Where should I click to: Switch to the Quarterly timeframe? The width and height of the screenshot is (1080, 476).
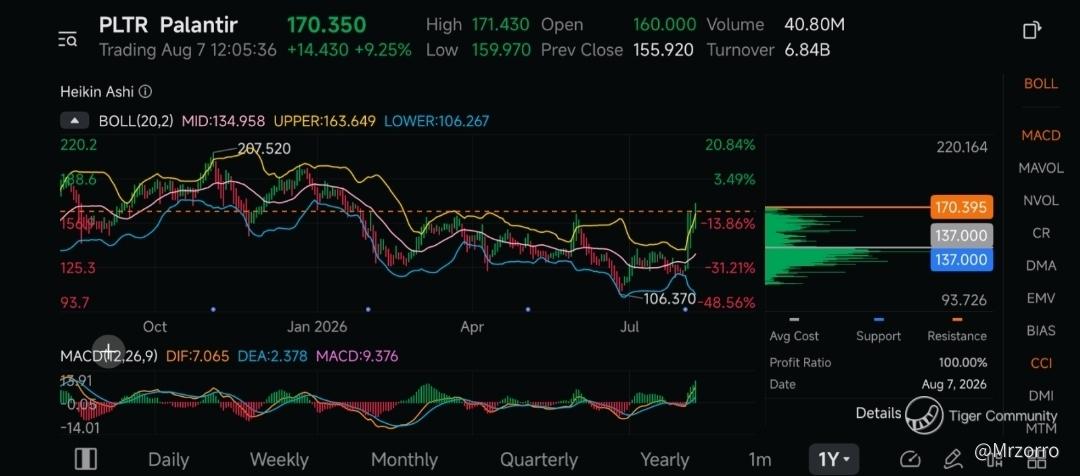[x=539, y=459]
